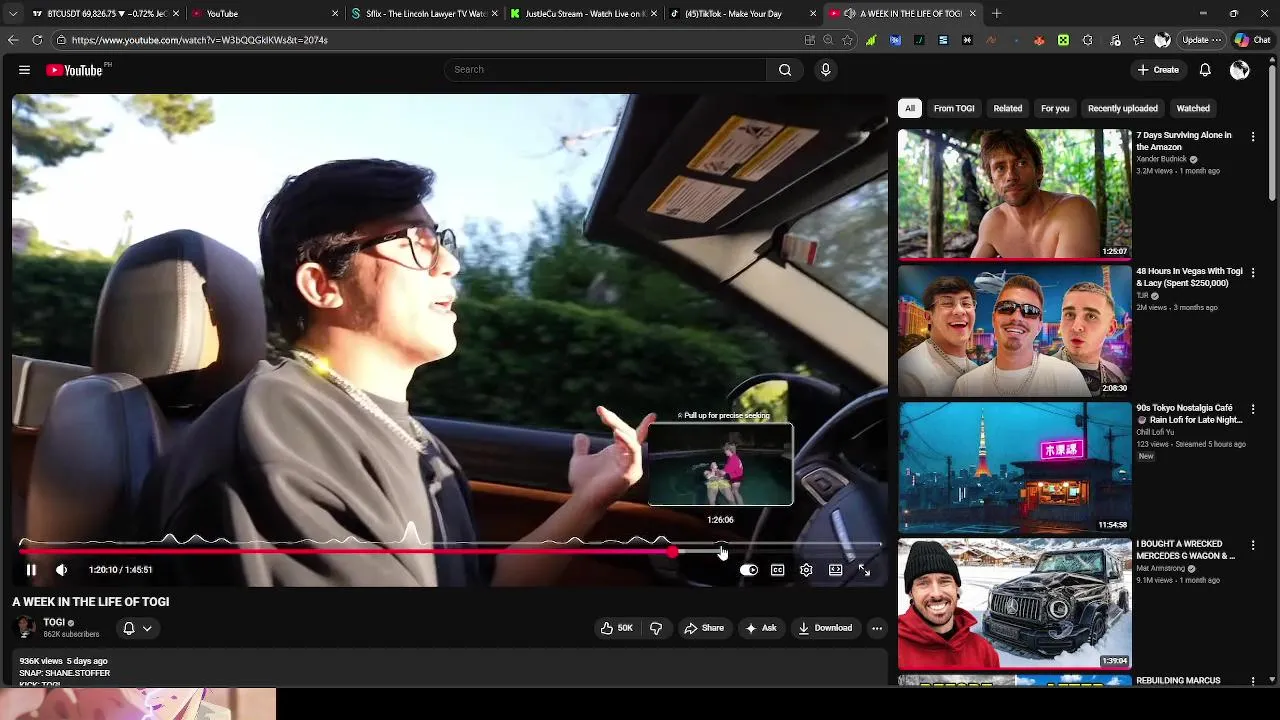Image resolution: width=1280 pixels, height=720 pixels.
Task: Click Create button in header
Action: point(1158,70)
